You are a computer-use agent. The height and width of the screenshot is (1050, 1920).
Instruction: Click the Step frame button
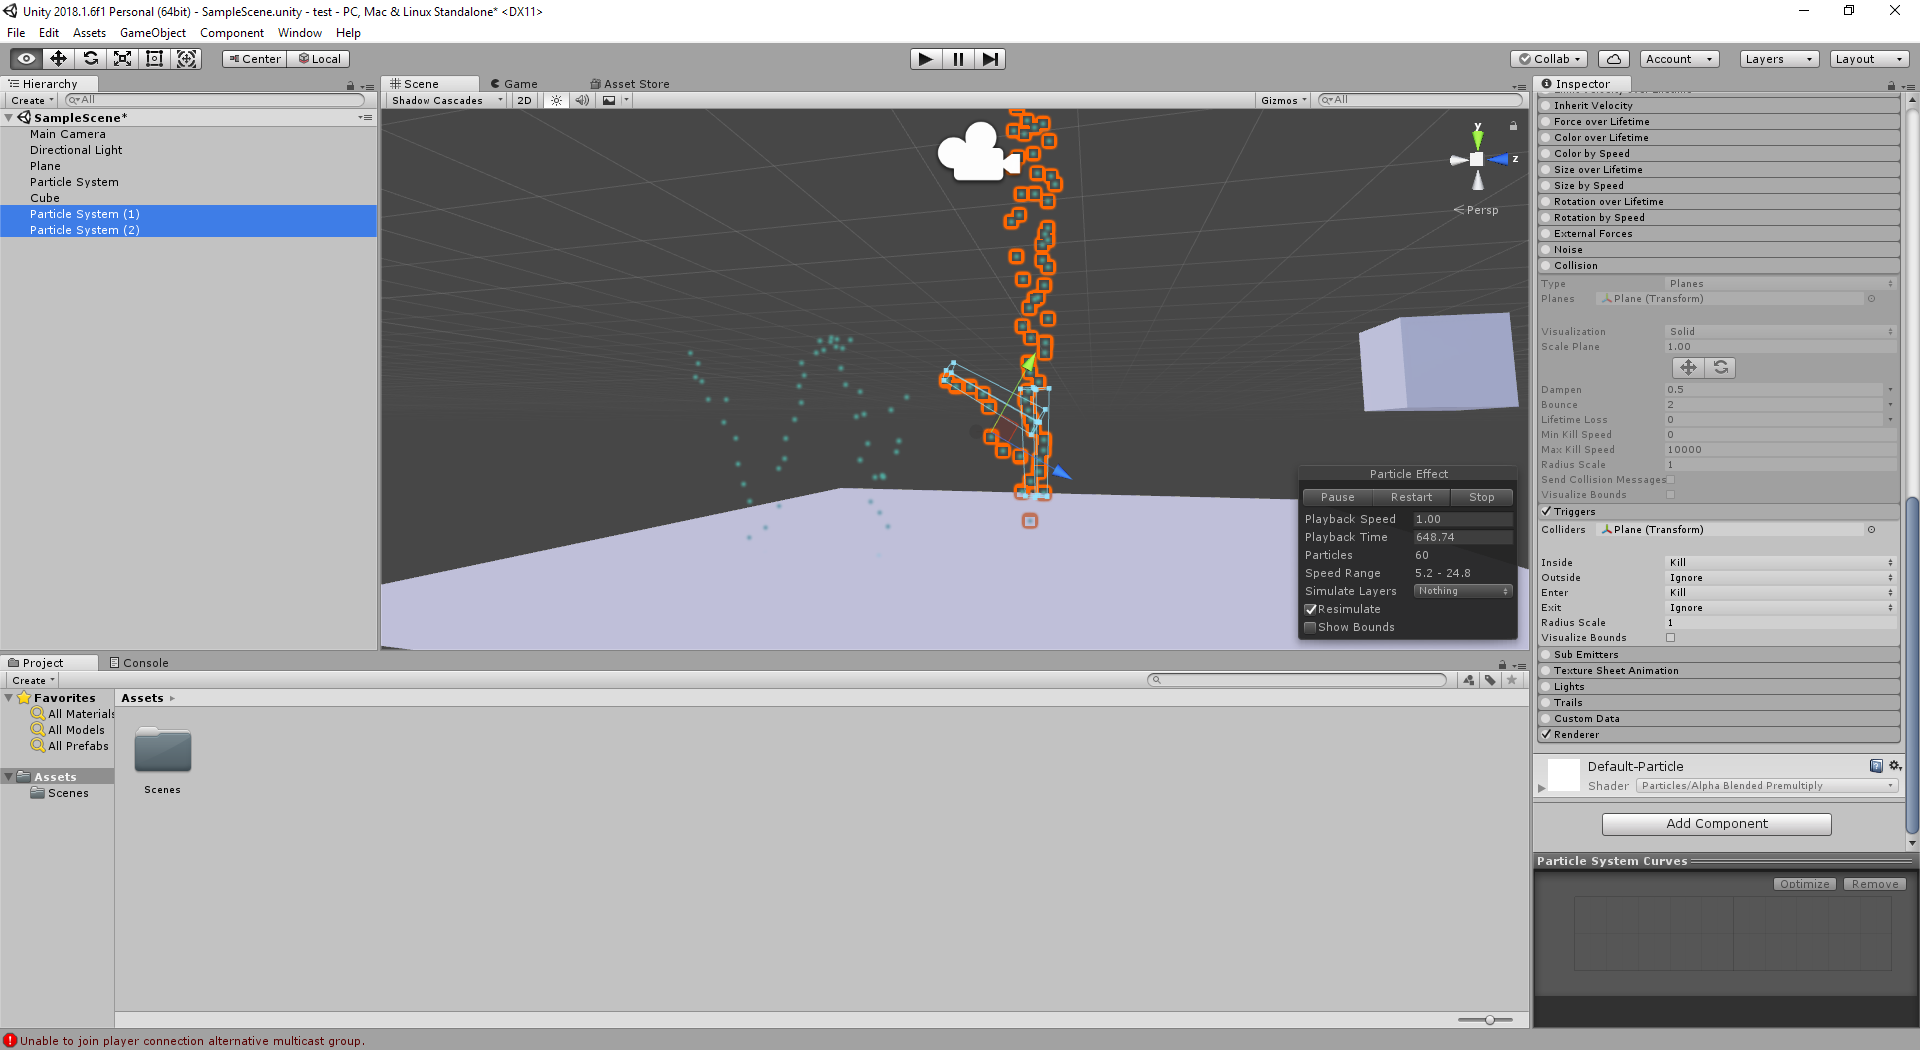click(x=990, y=59)
